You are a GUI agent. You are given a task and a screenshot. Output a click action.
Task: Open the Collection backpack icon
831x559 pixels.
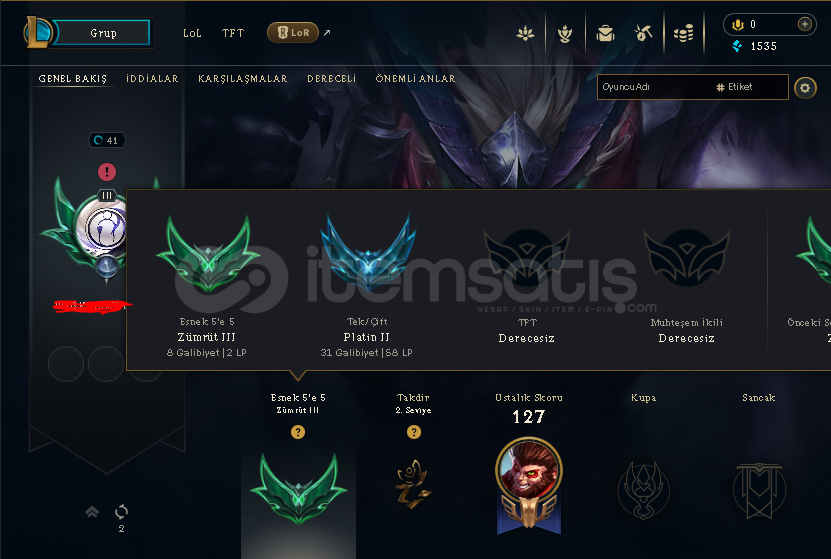point(605,33)
